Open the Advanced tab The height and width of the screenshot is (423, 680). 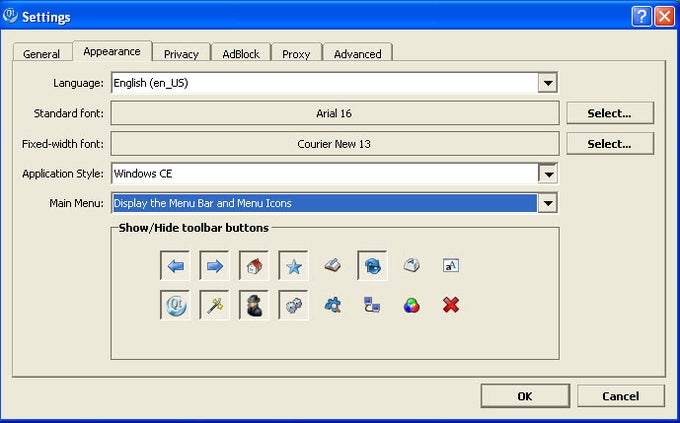[357, 53]
